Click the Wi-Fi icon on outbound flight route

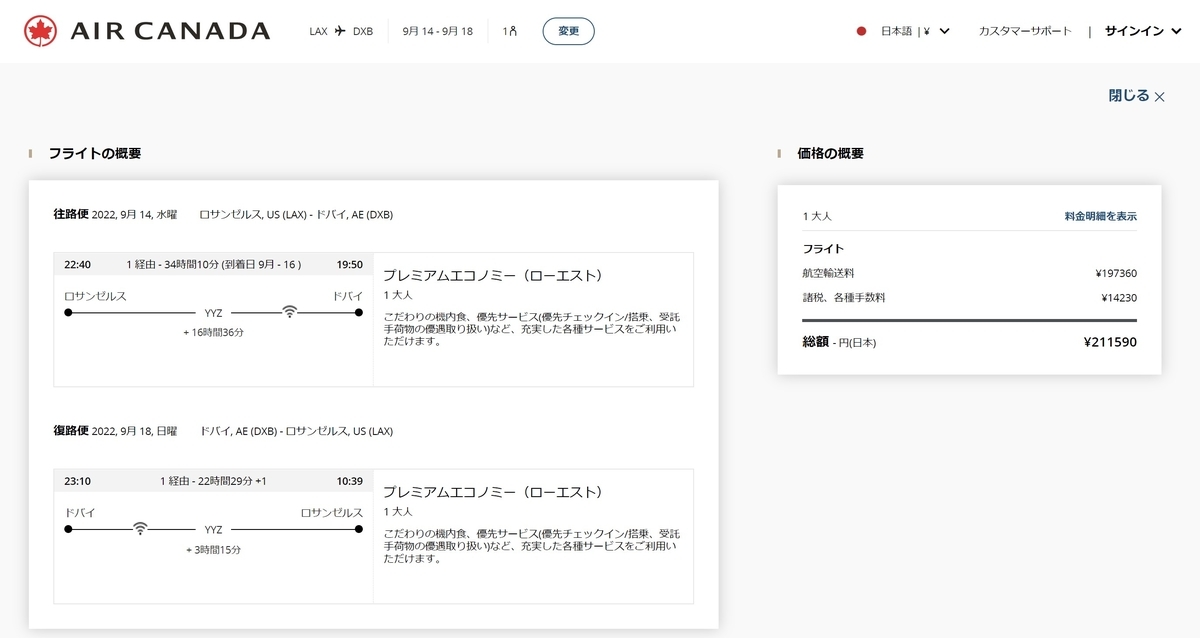[x=290, y=312]
